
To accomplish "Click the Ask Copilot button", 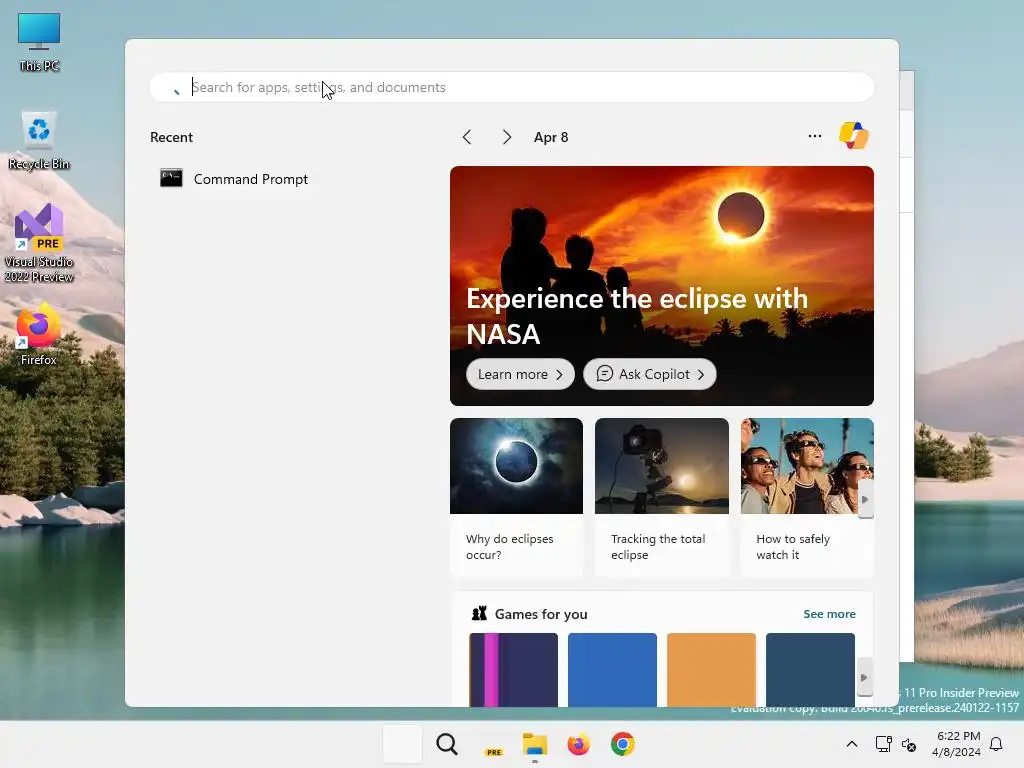I will [649, 374].
